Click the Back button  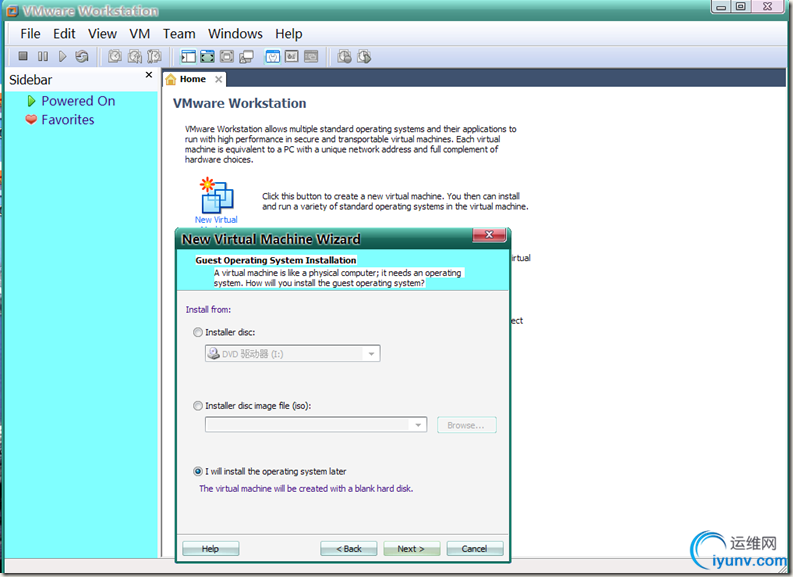coord(348,549)
